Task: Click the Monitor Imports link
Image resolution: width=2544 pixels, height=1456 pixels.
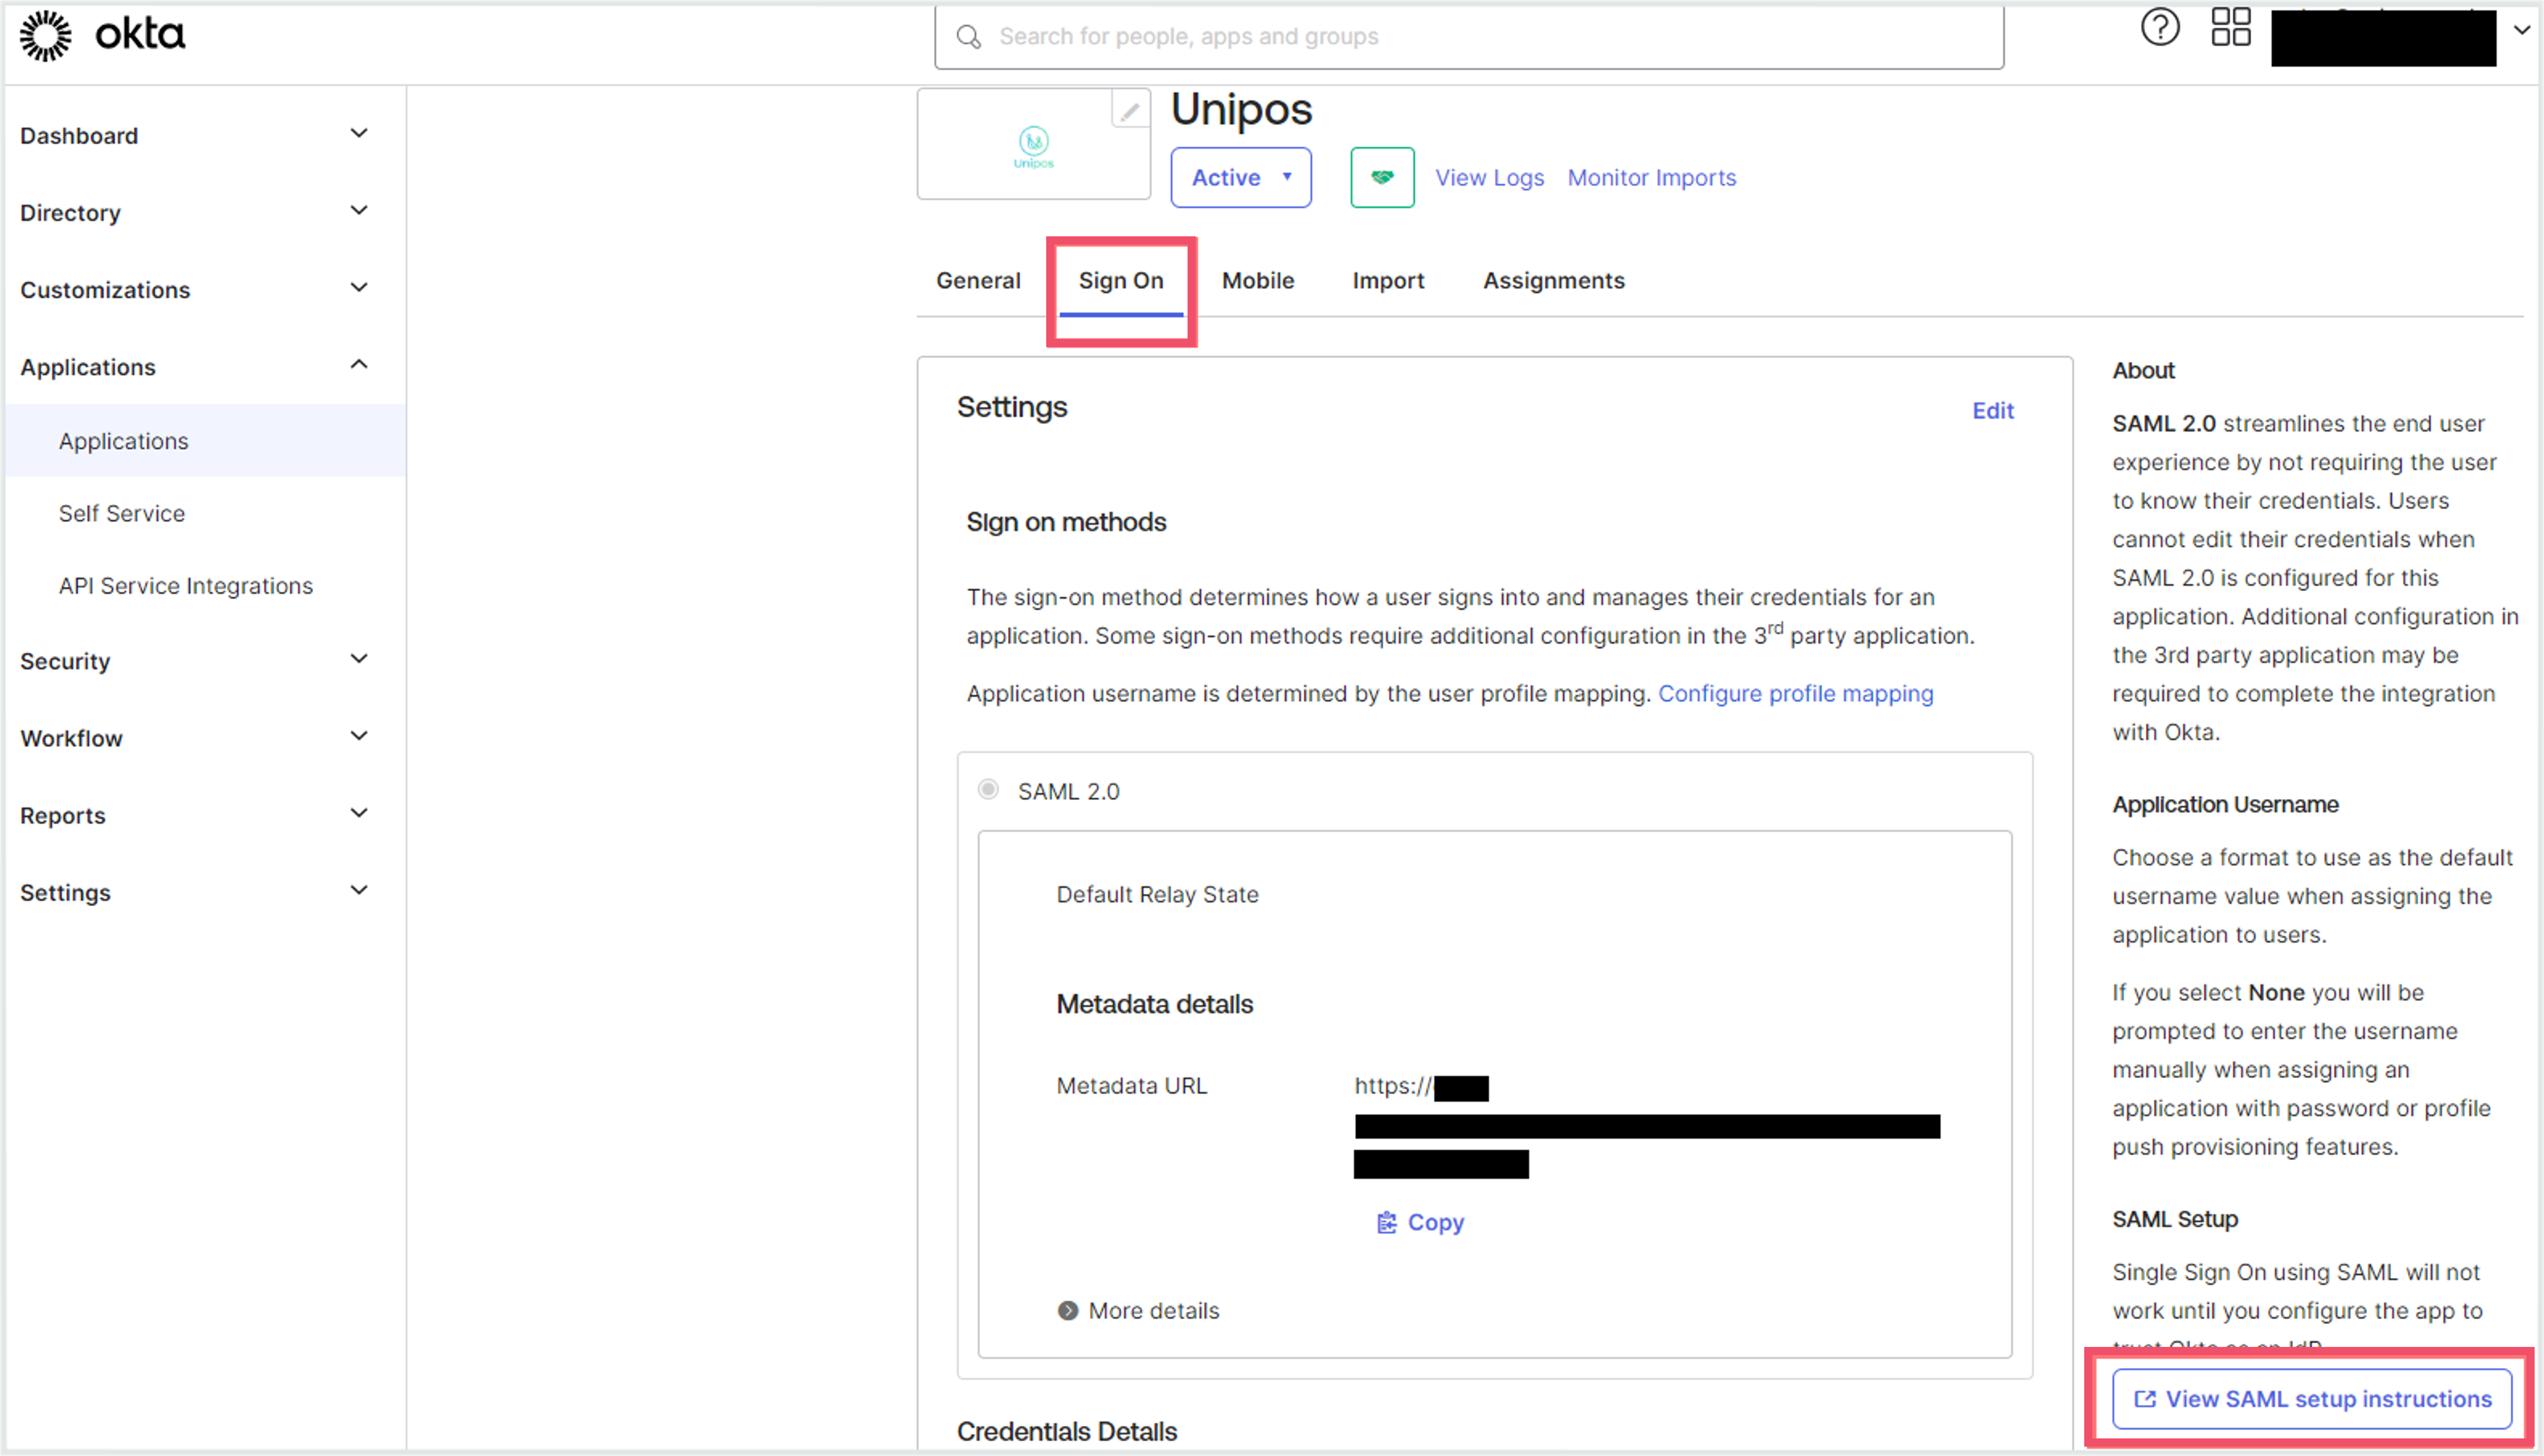Action: pos(1651,178)
